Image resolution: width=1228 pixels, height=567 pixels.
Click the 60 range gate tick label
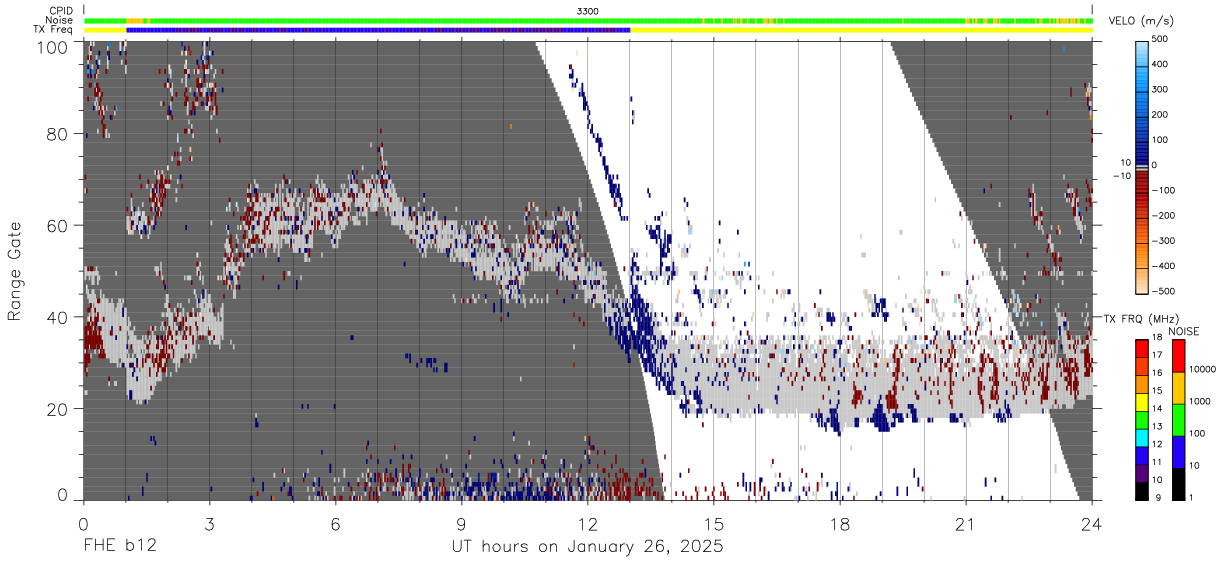[59, 226]
